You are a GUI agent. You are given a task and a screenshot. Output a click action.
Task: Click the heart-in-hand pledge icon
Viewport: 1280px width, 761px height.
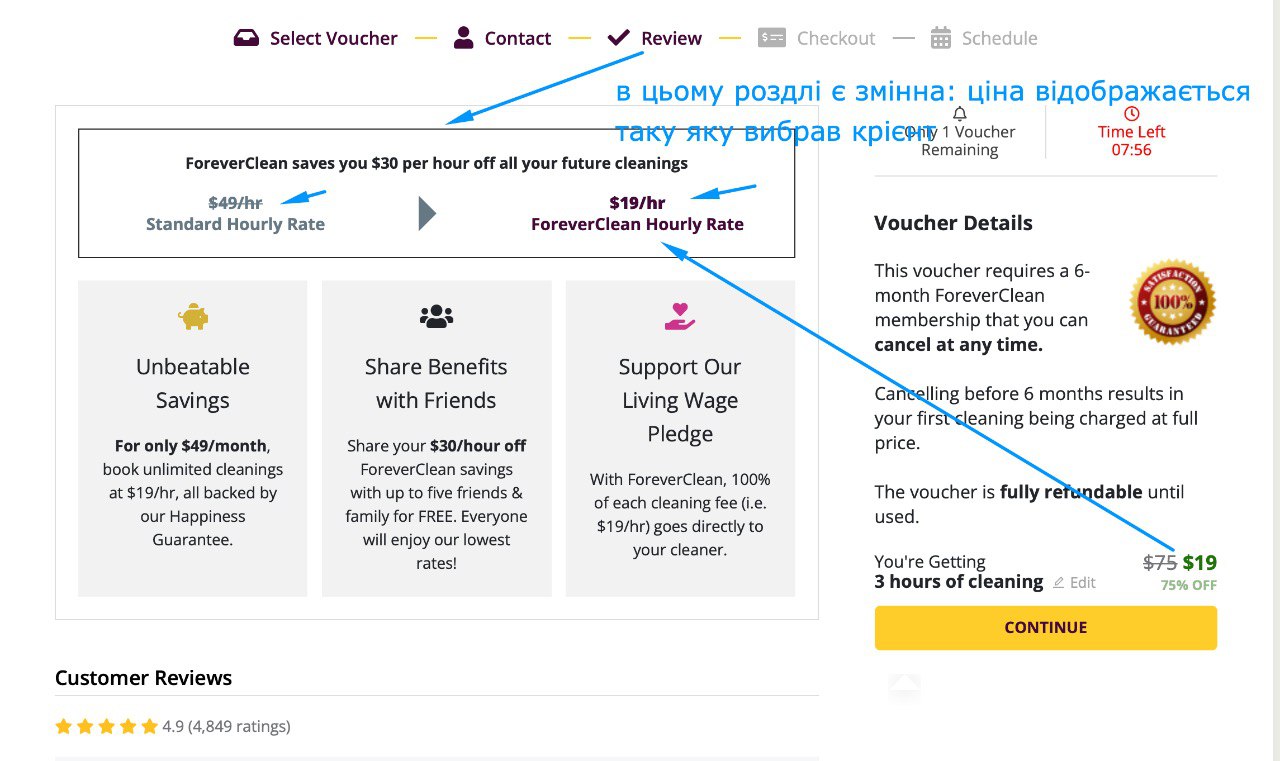tap(680, 317)
